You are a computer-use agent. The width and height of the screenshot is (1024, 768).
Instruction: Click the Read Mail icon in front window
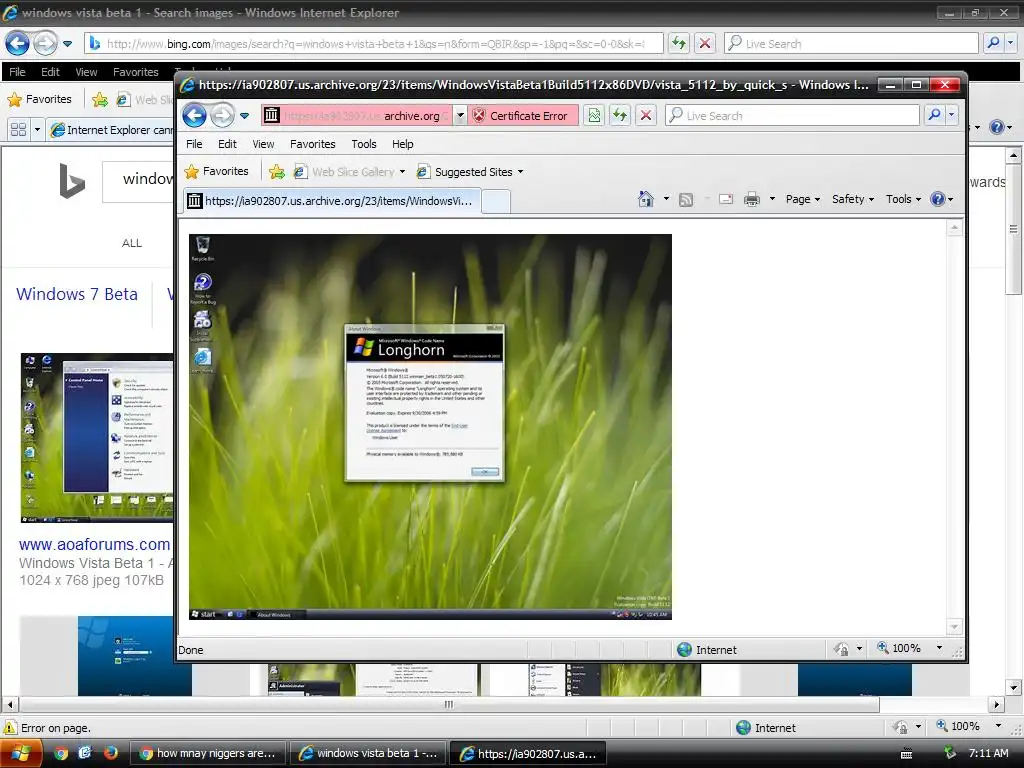tap(726, 199)
